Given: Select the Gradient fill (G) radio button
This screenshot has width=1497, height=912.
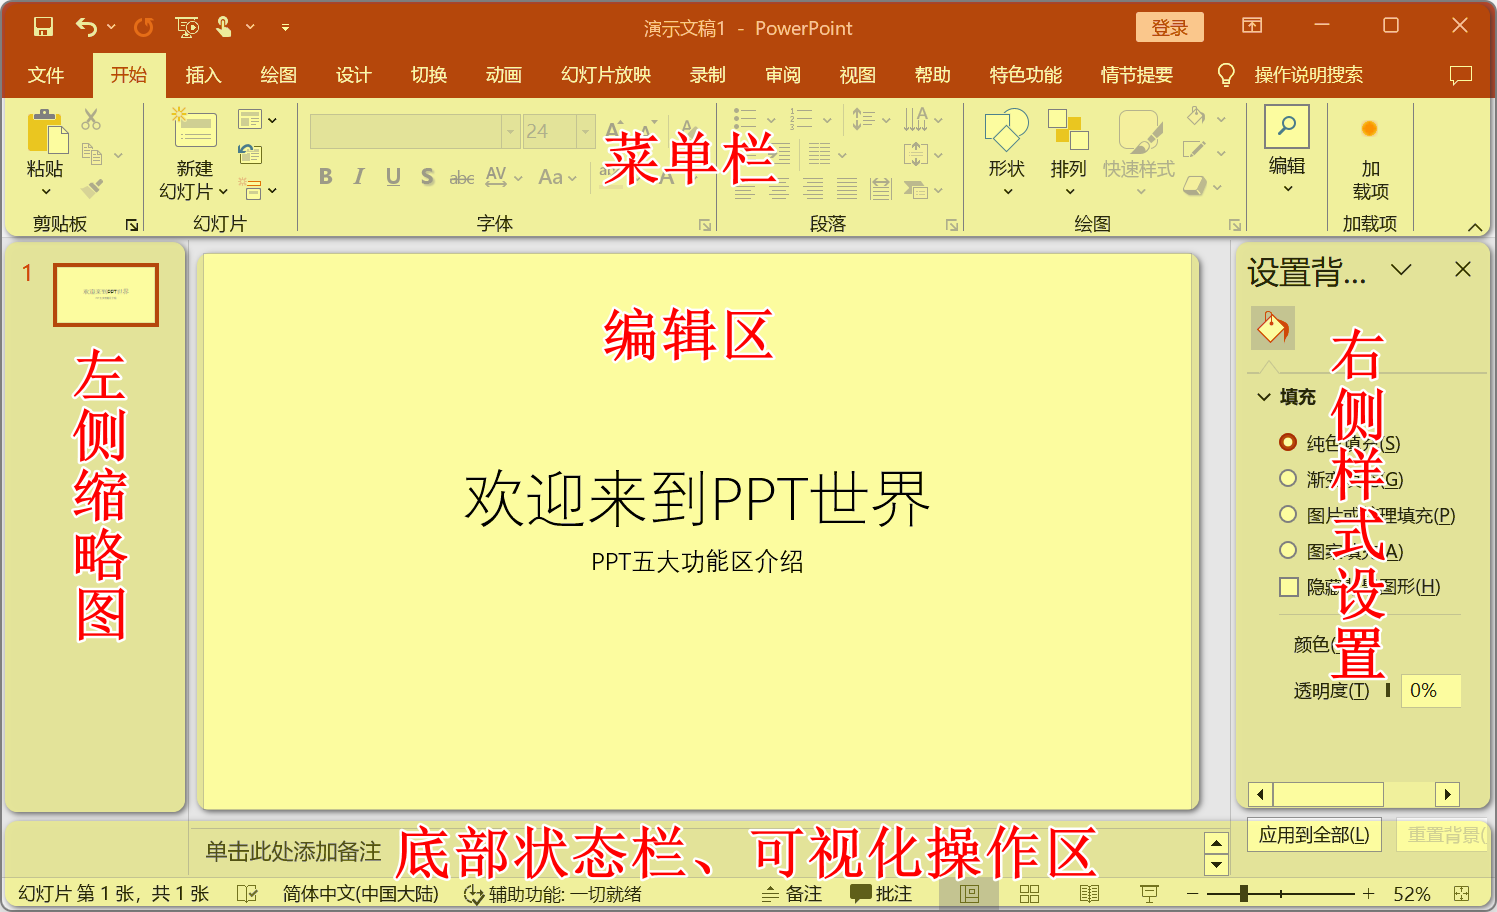Looking at the screenshot, I should pos(1288,478).
